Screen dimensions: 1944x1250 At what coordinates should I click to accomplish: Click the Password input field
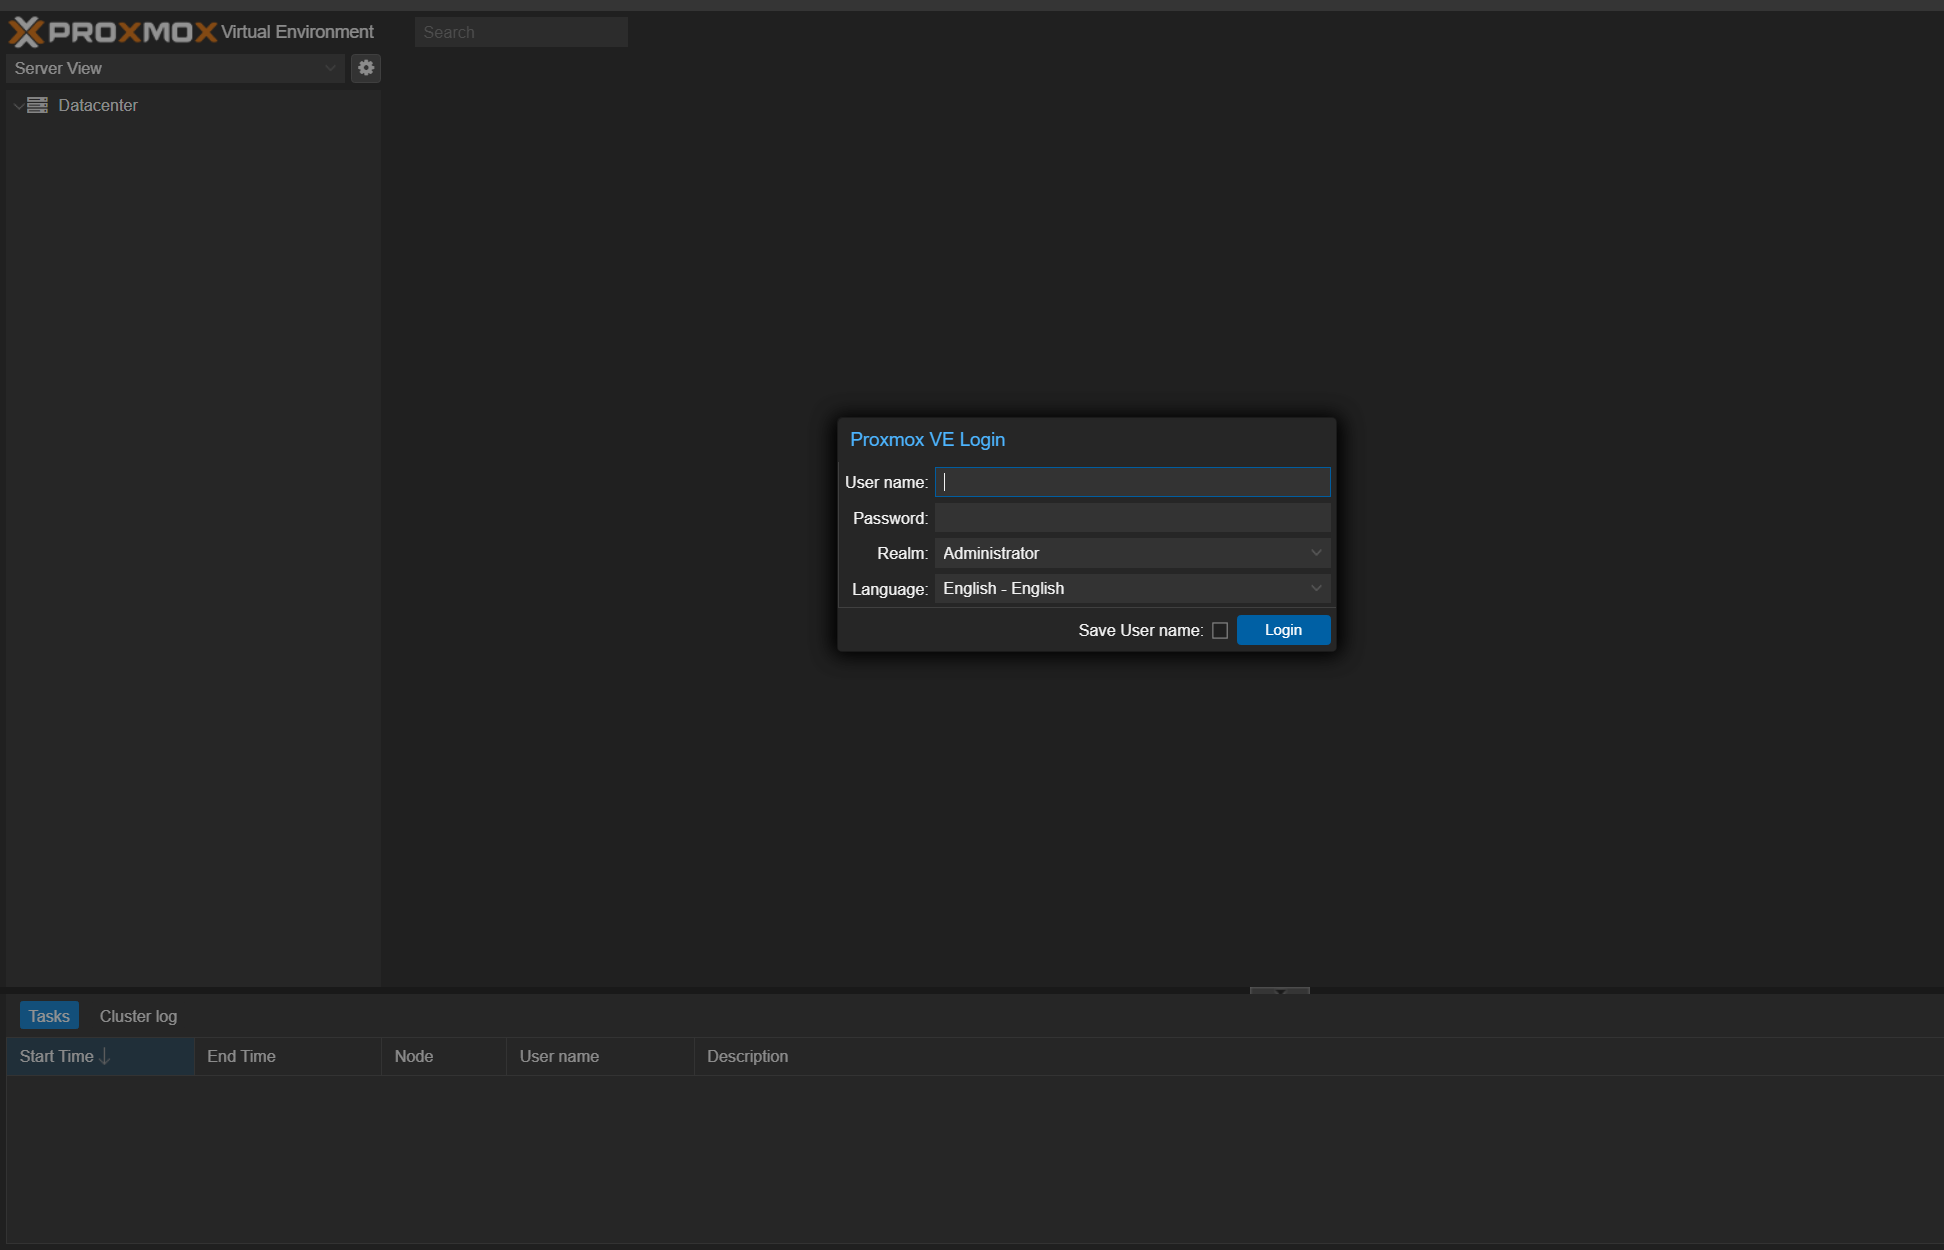click(1132, 518)
